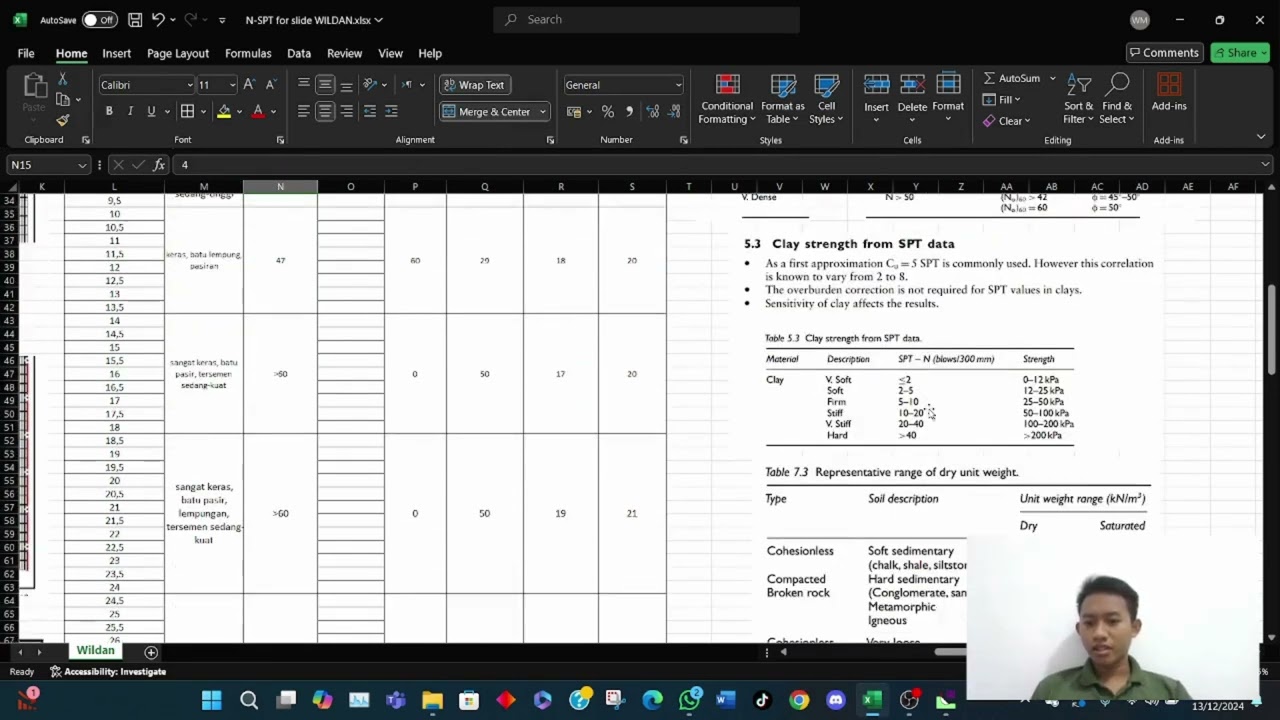Apply percent style to cells
This screenshot has width=1280, height=720.
(608, 111)
